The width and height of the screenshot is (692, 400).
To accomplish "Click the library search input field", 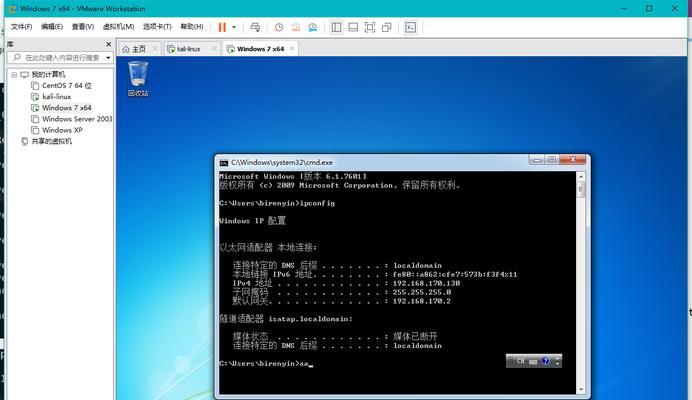I will 58,58.
